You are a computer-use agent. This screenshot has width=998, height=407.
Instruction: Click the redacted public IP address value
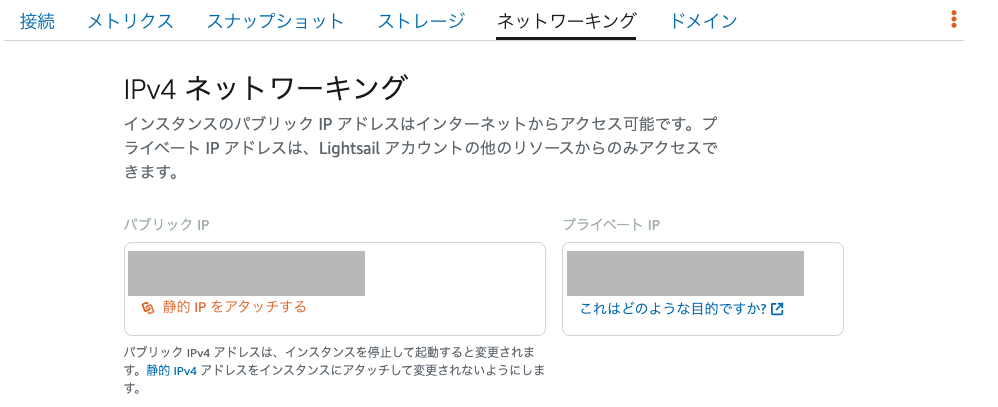246,273
